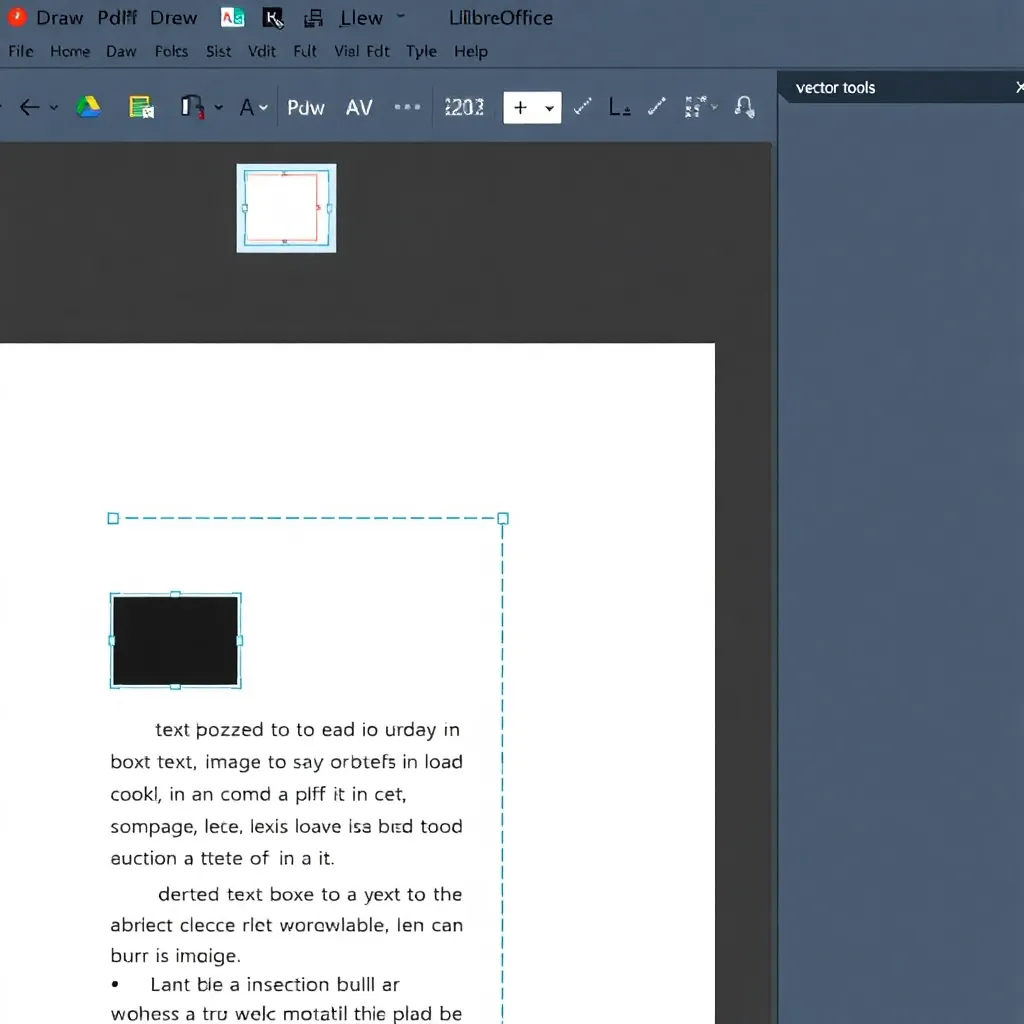The height and width of the screenshot is (1024, 1024).
Task: Switch to the Home menu tab
Action: coord(70,51)
